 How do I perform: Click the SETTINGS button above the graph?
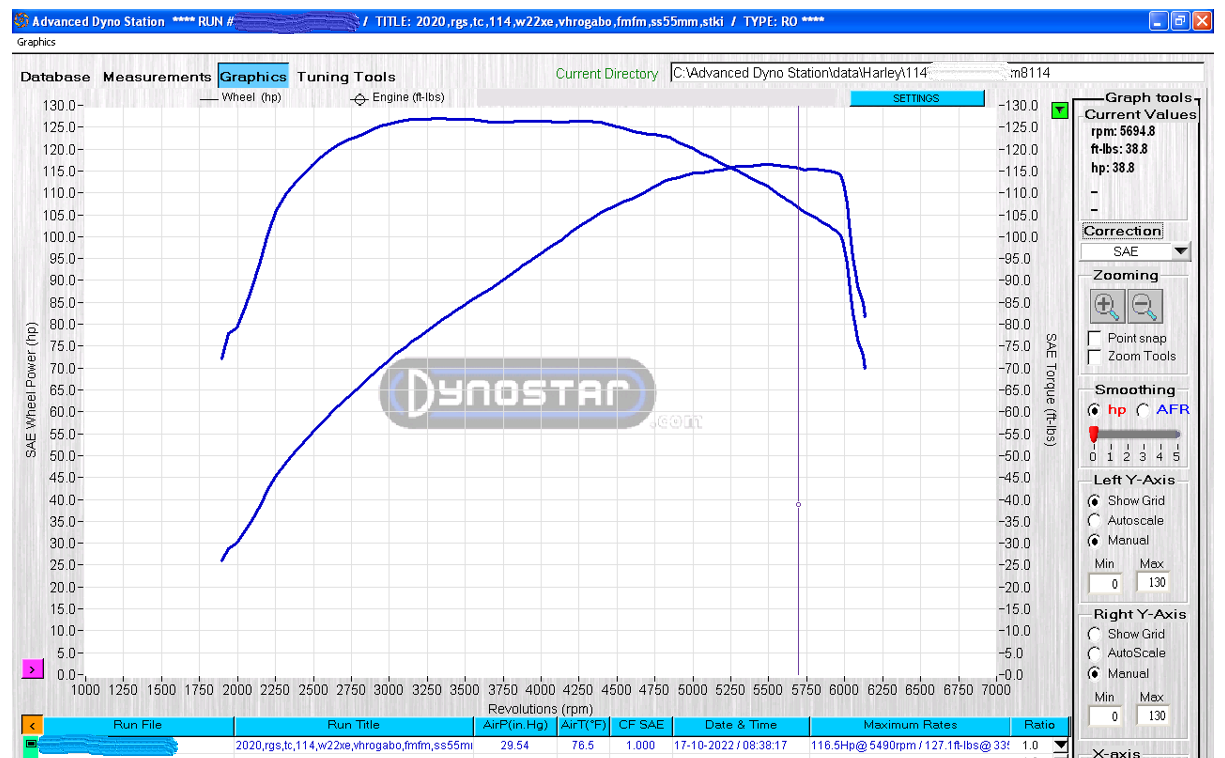pyautogui.click(x=916, y=98)
